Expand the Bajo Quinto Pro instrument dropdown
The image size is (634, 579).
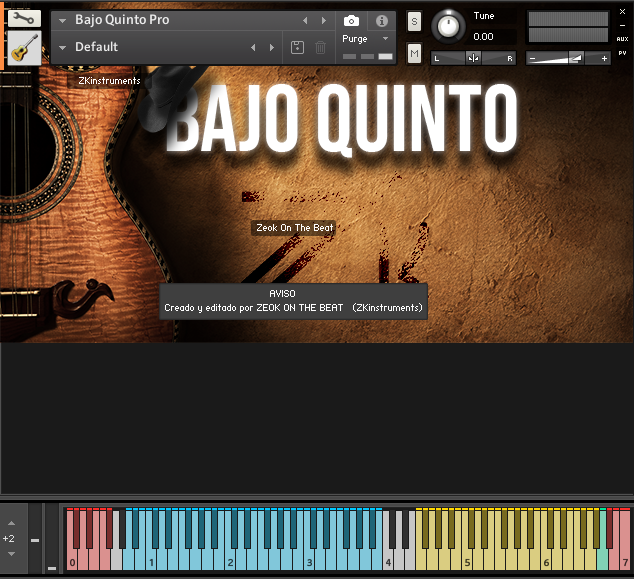(x=62, y=21)
